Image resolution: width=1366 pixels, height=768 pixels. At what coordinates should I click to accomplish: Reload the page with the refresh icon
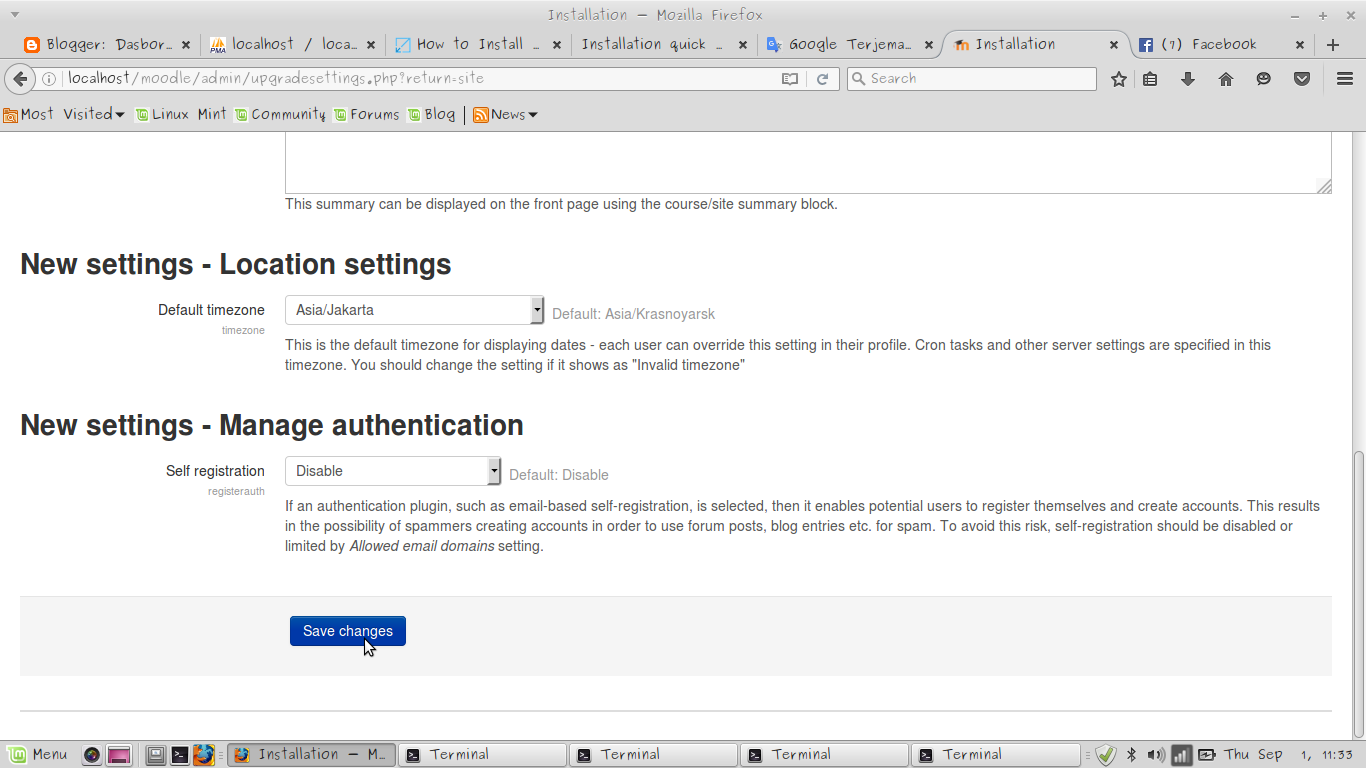click(x=823, y=79)
